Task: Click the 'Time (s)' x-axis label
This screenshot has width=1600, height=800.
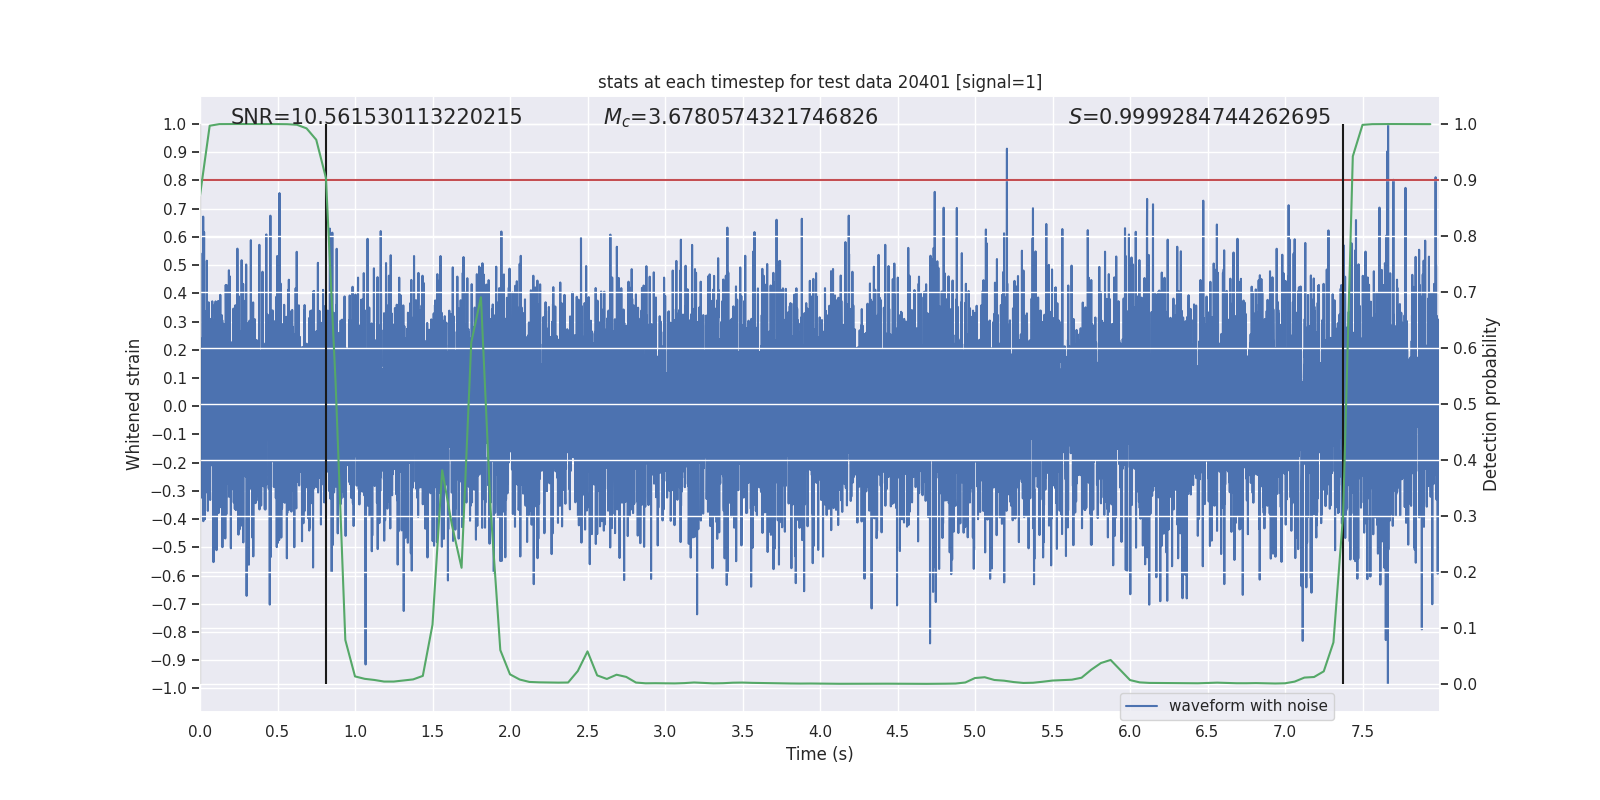Action: [819, 754]
